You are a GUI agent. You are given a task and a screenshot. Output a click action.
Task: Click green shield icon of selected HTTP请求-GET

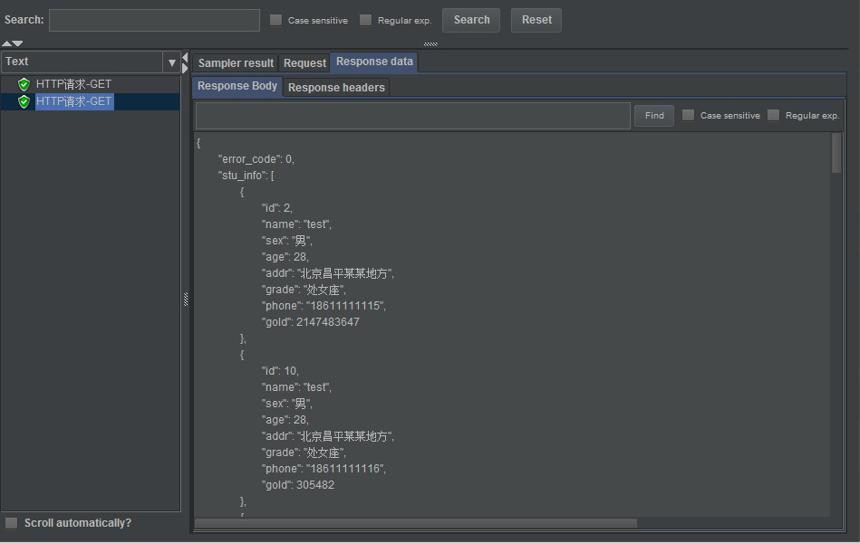(24, 101)
